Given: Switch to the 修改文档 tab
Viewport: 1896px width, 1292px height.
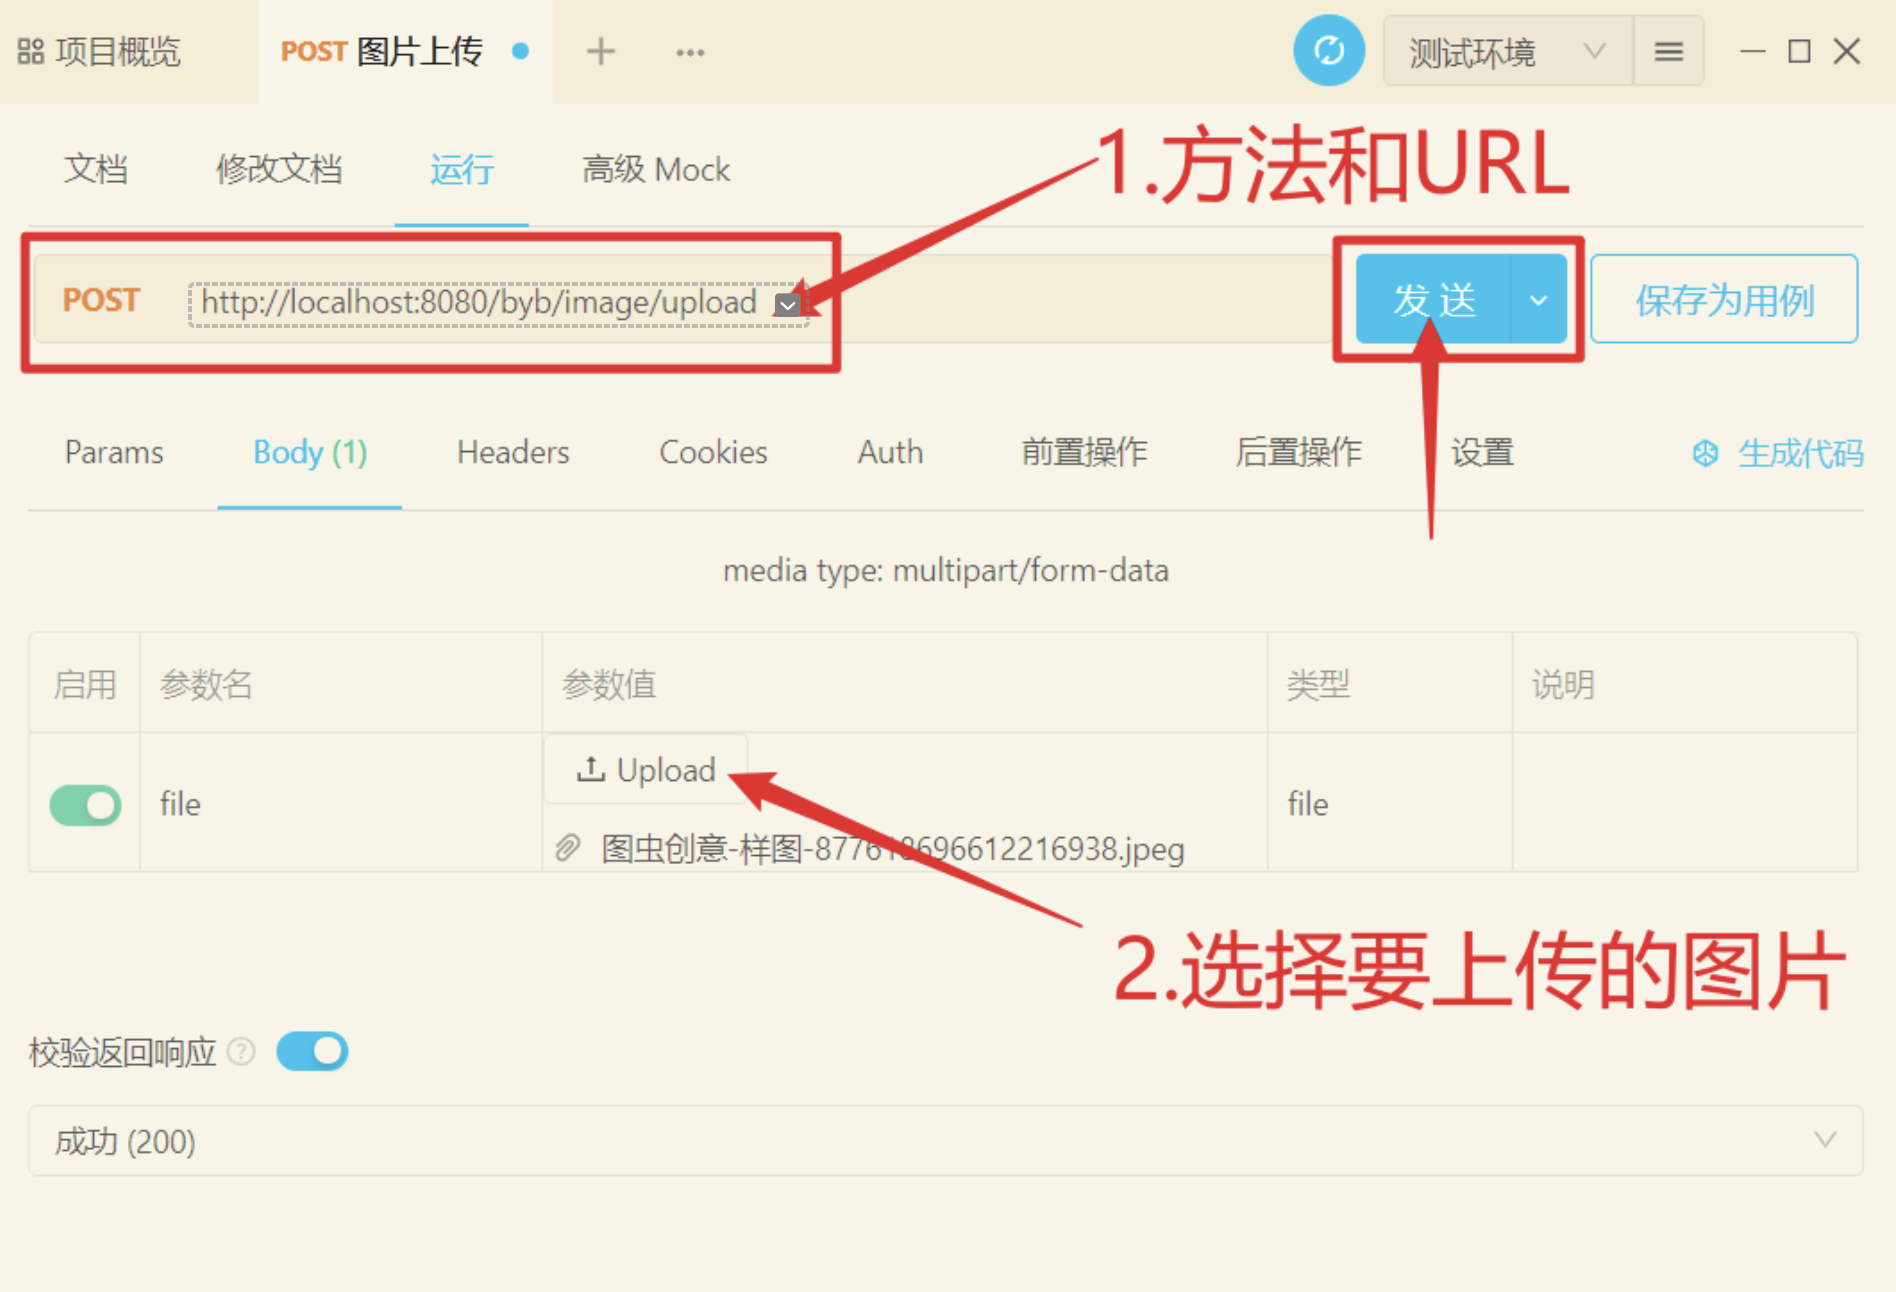Looking at the screenshot, I should click(279, 169).
